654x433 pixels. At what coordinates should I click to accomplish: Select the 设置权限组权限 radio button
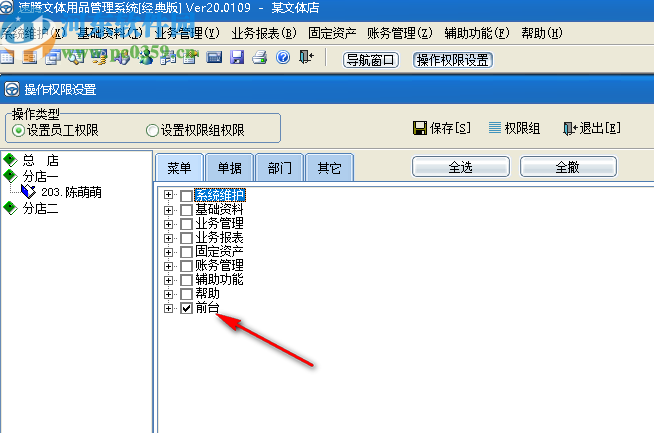coord(152,131)
